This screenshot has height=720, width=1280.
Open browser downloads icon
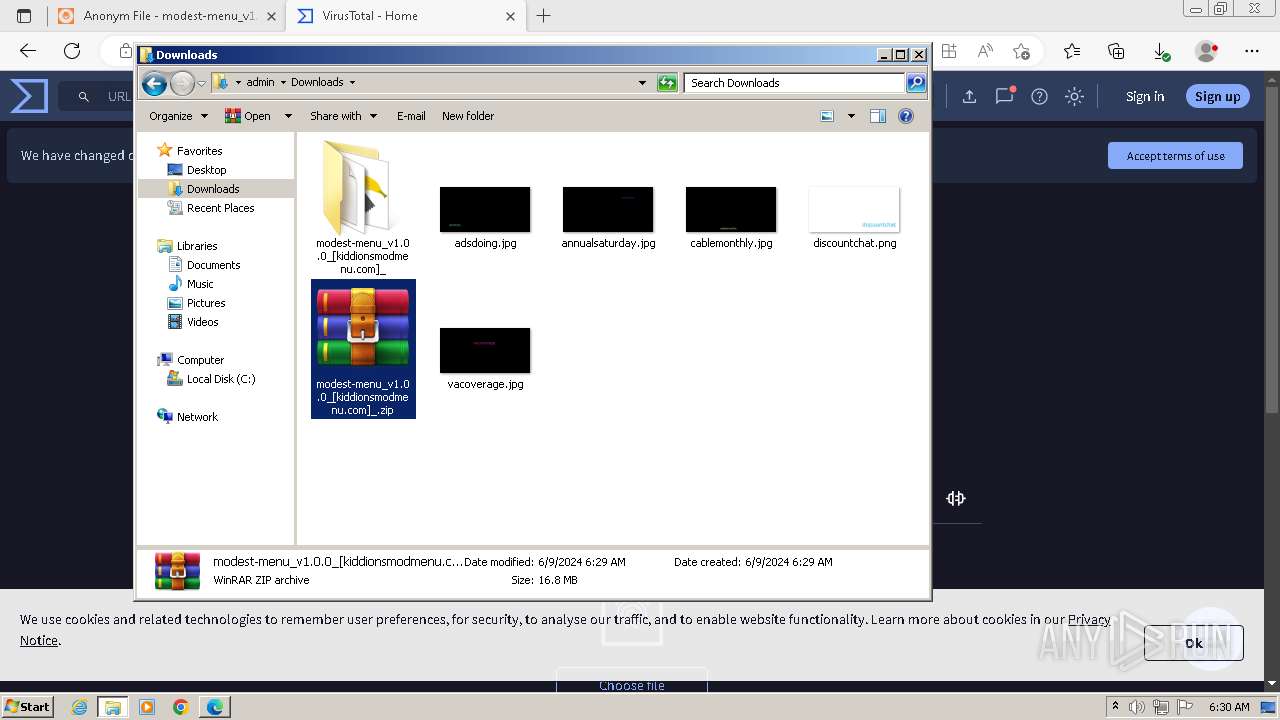1161,51
